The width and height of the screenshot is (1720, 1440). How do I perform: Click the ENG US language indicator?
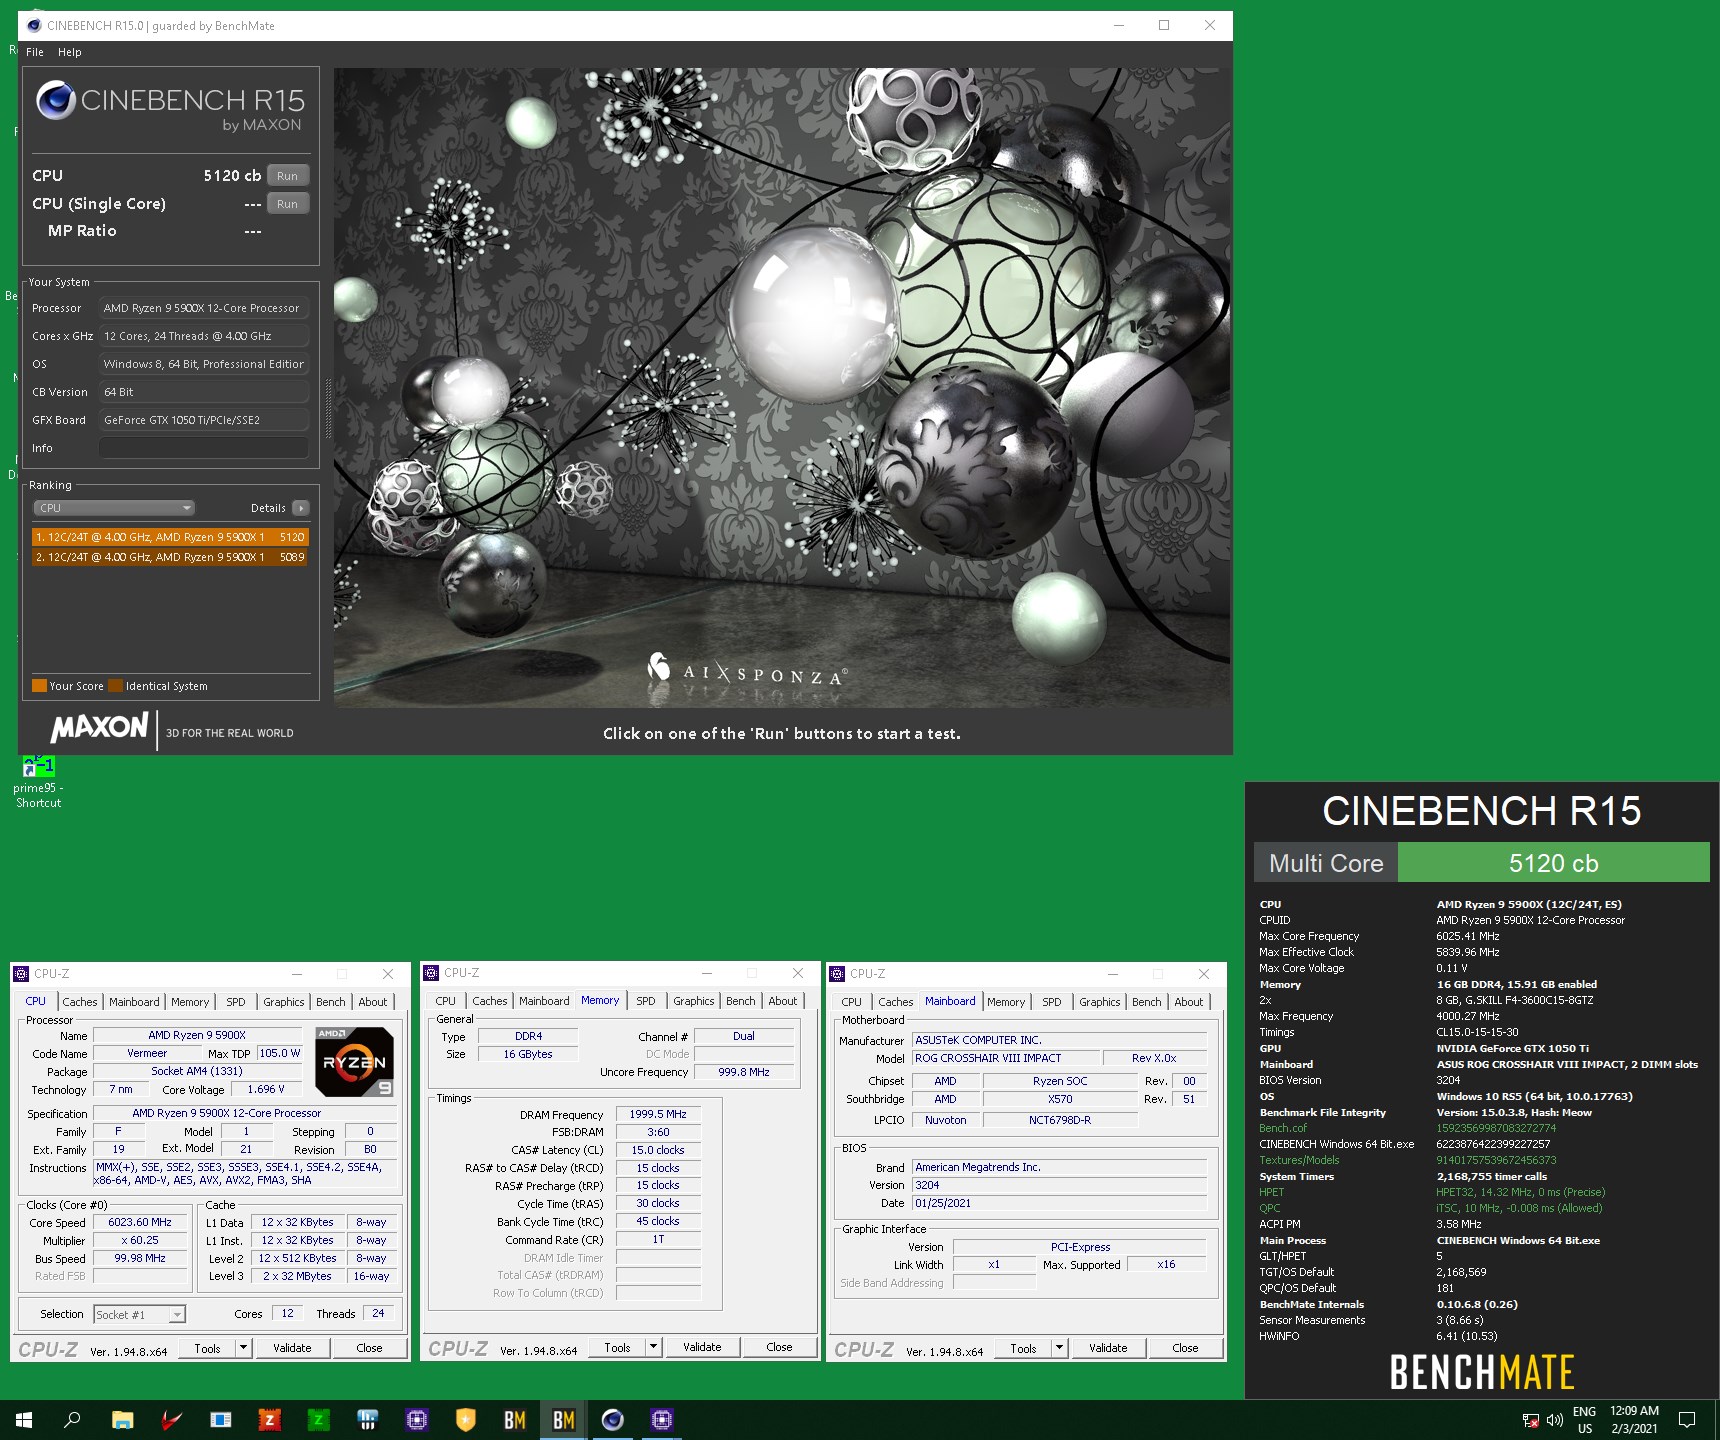pyautogui.click(x=1585, y=1420)
